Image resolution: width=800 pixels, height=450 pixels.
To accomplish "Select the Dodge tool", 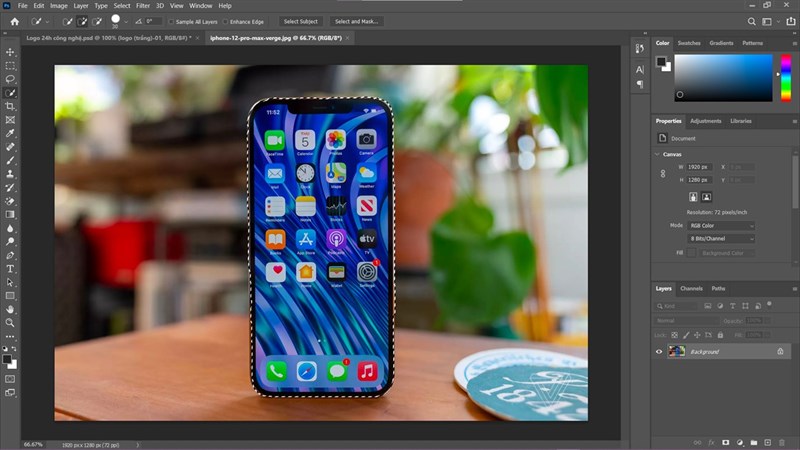I will 10,241.
